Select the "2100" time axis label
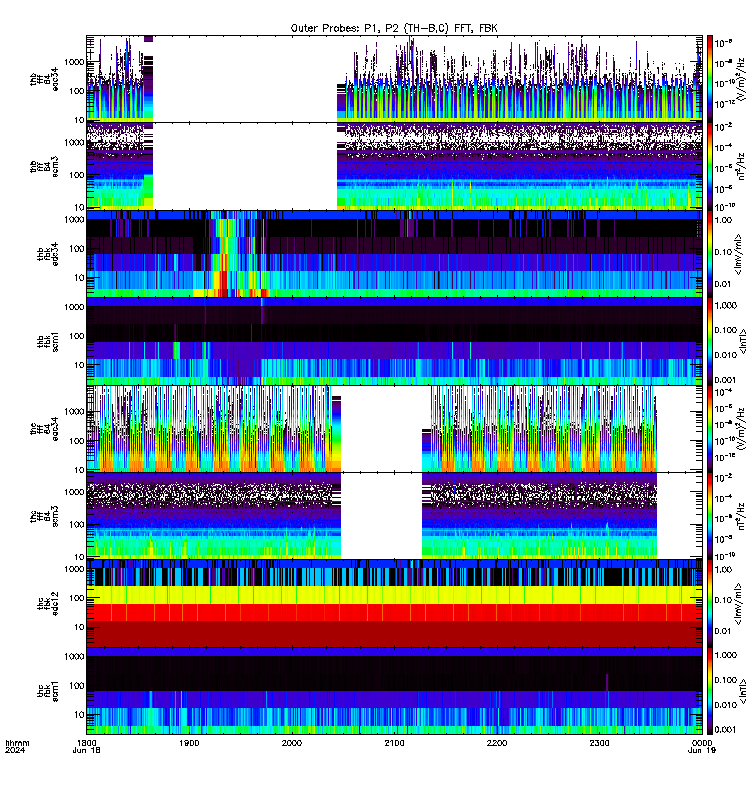The height and width of the screenshot is (800, 750). (394, 743)
